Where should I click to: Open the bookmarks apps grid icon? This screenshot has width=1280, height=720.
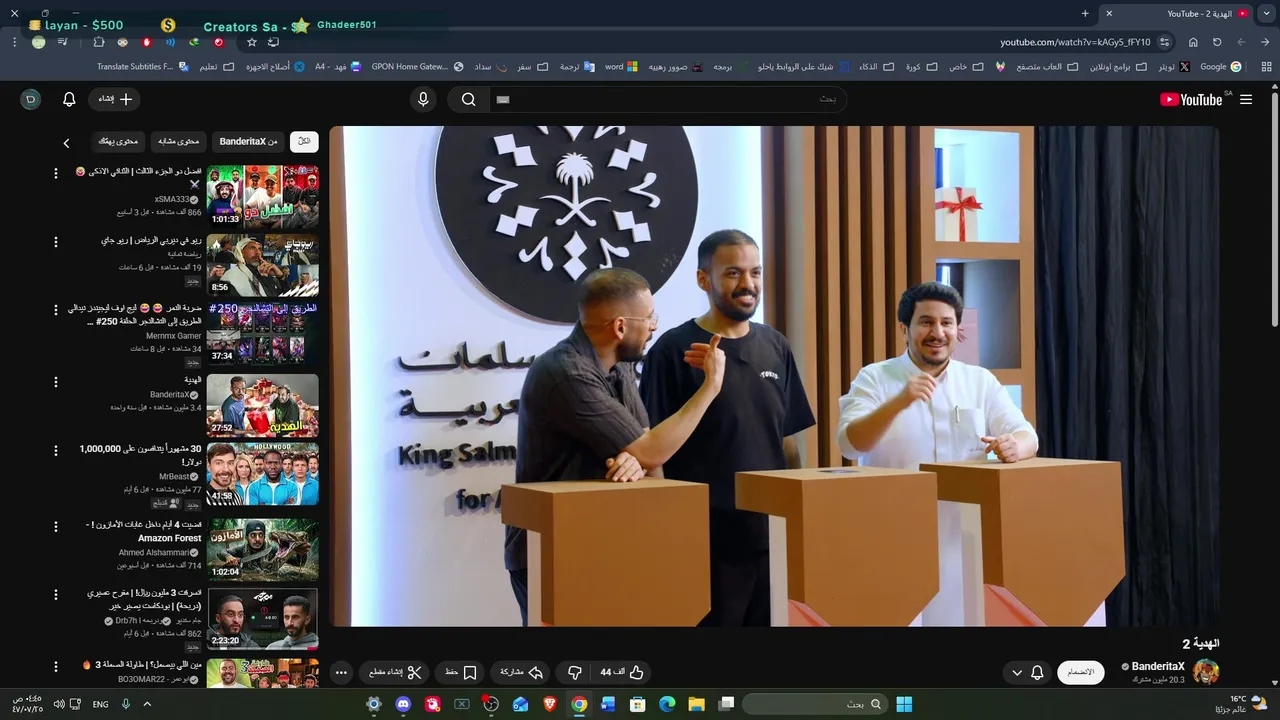pyautogui.click(x=1268, y=67)
